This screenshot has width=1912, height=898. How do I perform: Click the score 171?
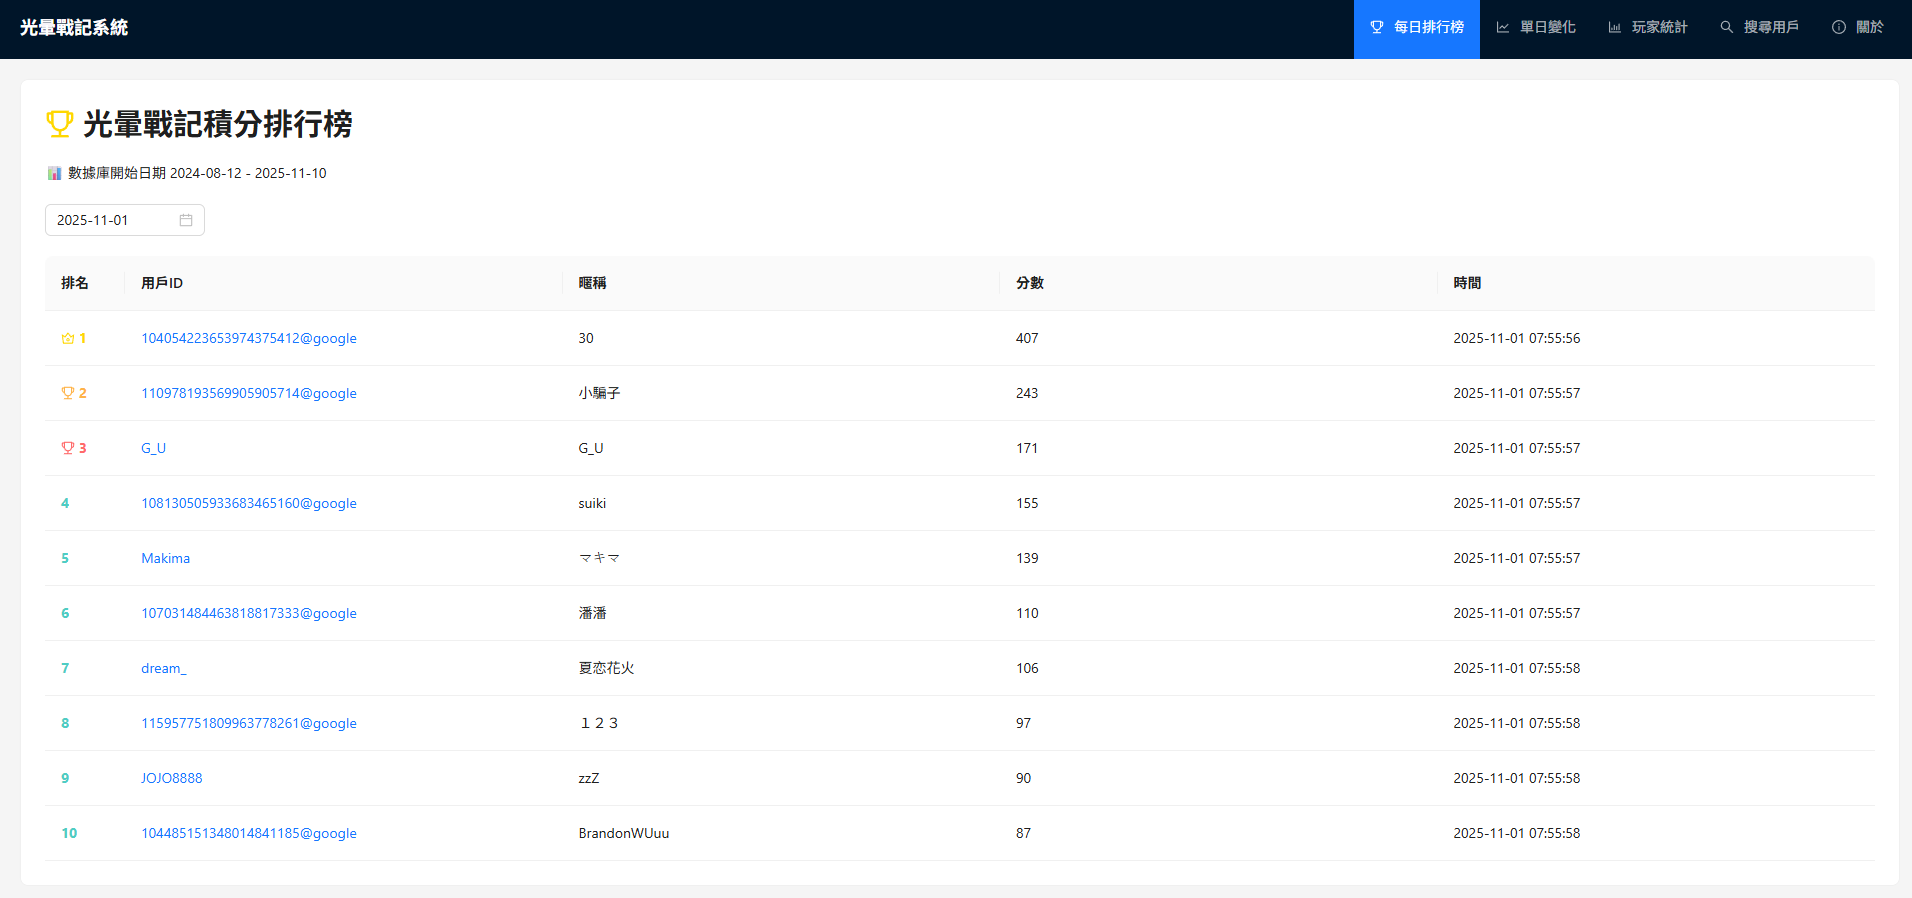(x=1027, y=448)
